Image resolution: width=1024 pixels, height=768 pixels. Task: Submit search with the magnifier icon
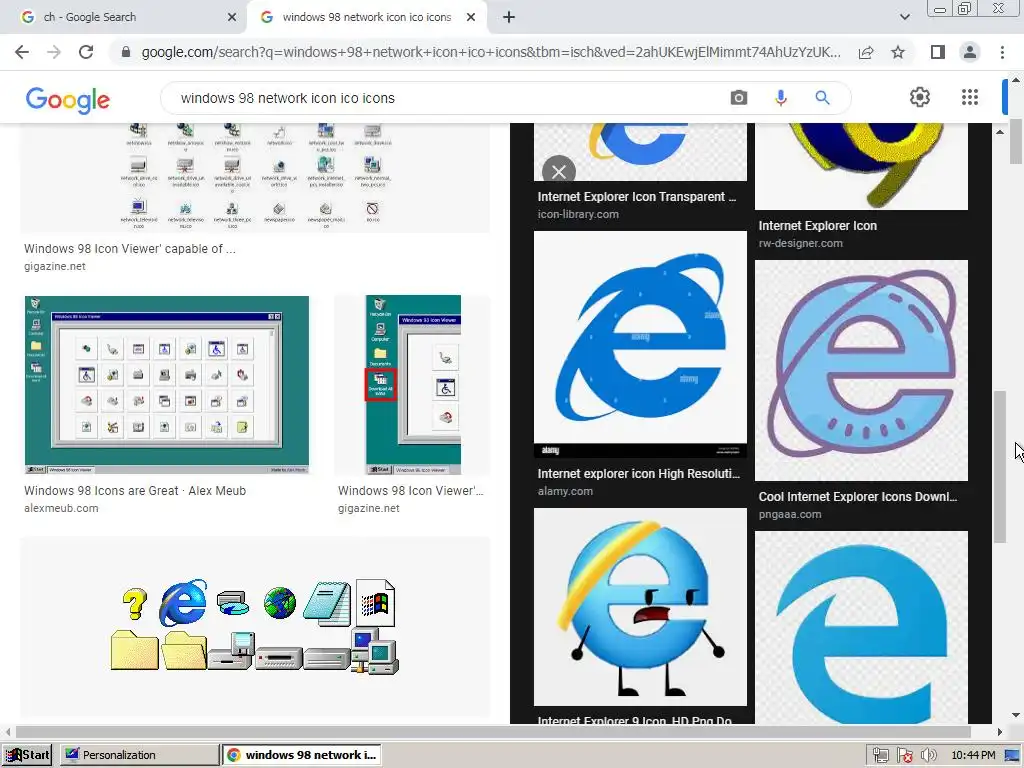pos(822,98)
